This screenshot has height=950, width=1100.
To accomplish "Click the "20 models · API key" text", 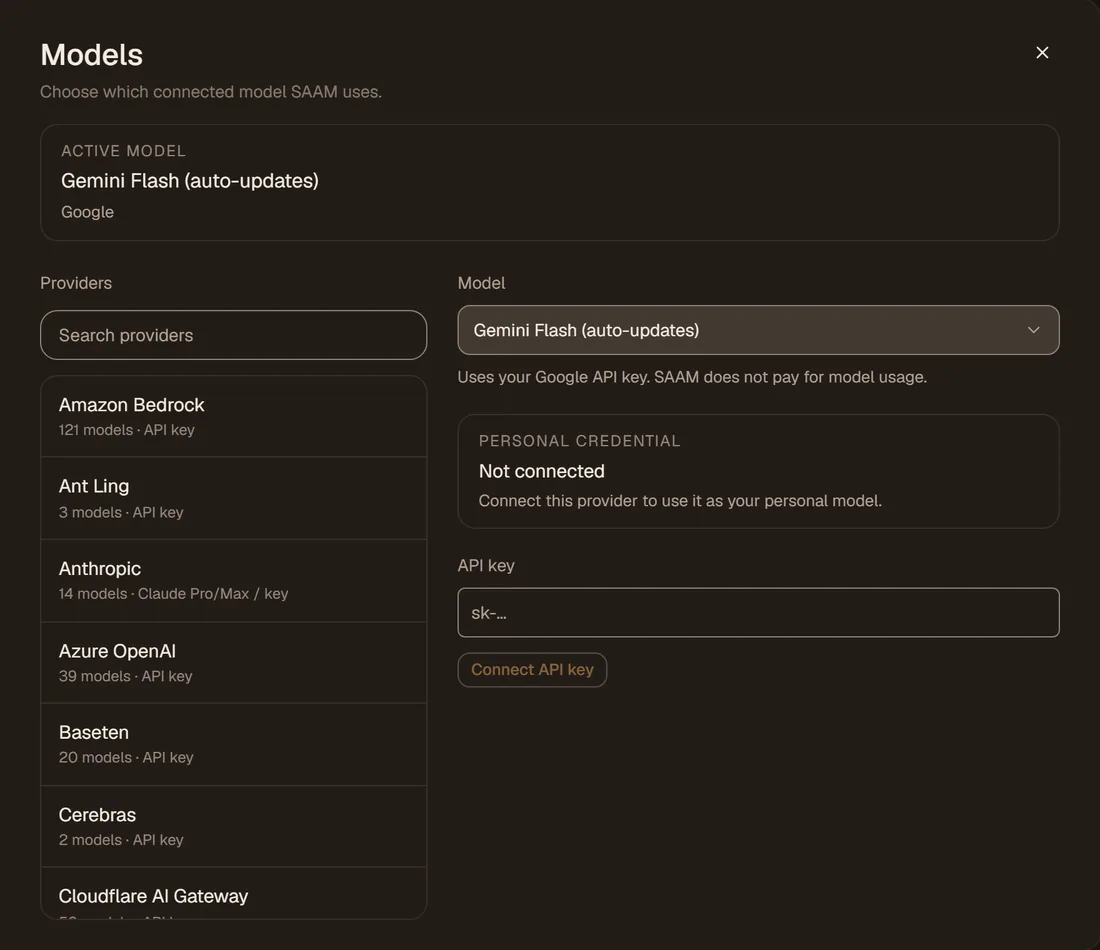I will [126, 758].
